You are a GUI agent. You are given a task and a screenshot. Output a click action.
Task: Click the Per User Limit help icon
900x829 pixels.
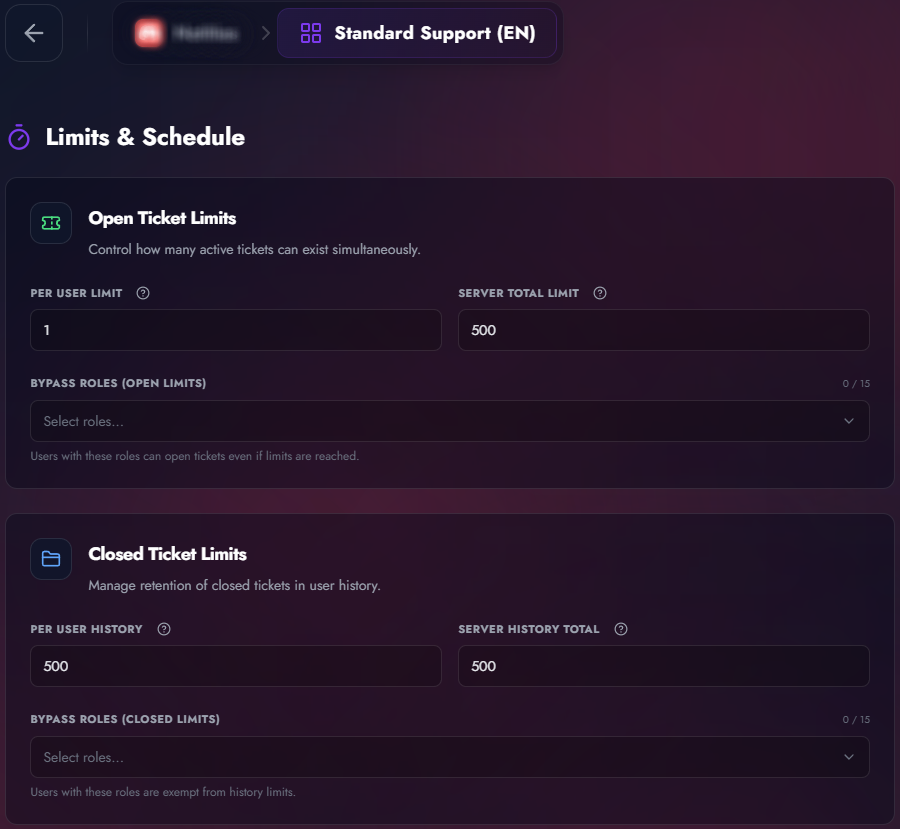[143, 293]
